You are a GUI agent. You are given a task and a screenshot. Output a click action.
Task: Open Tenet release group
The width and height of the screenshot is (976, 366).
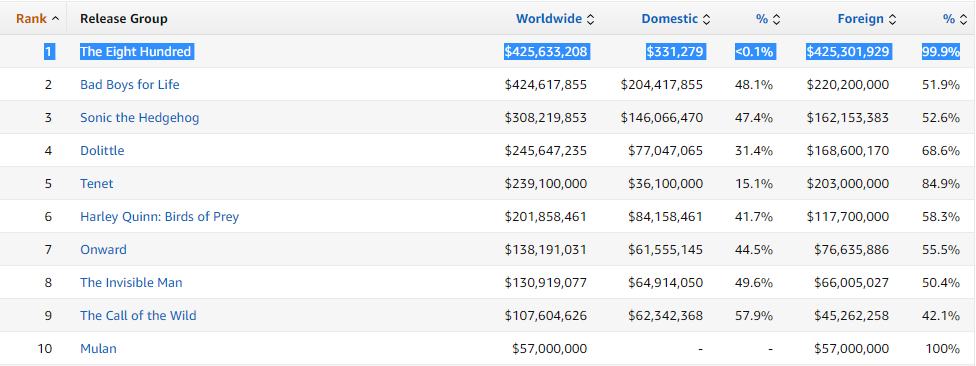click(x=96, y=184)
